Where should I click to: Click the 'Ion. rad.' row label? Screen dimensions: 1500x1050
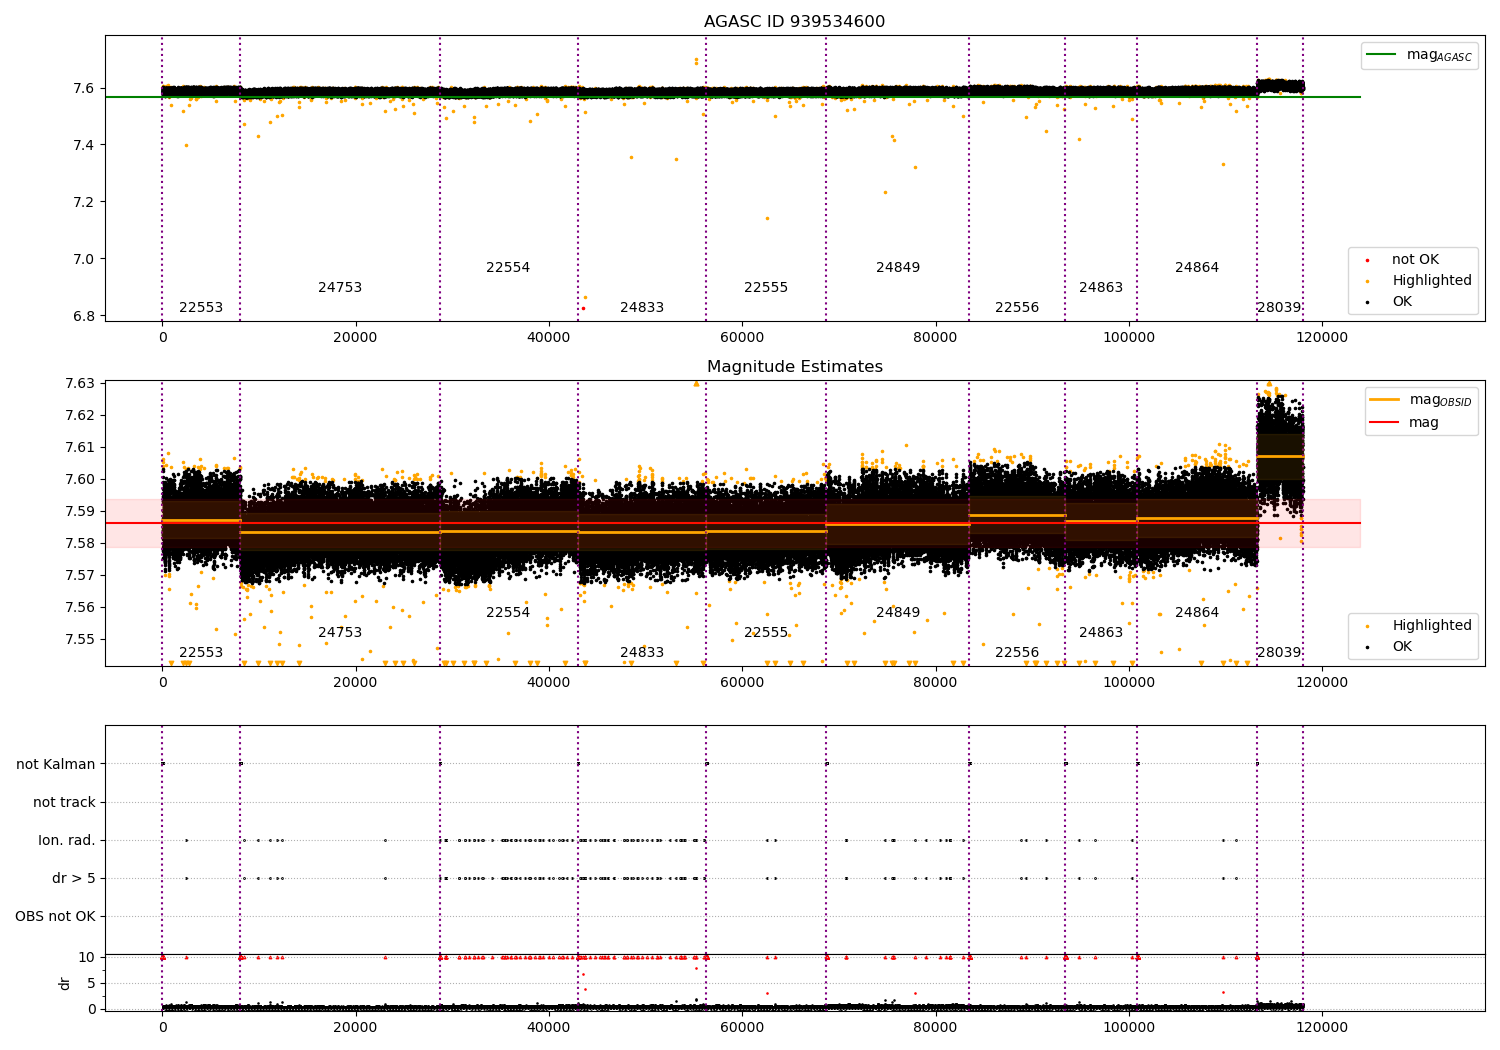click(x=67, y=841)
